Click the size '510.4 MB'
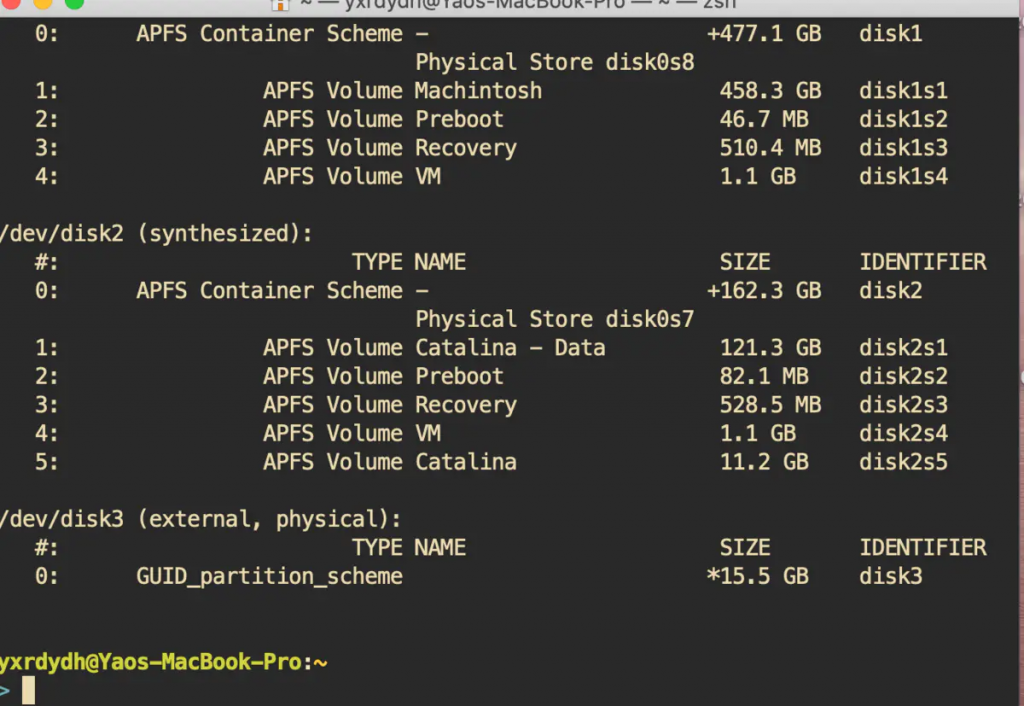 click(x=771, y=148)
